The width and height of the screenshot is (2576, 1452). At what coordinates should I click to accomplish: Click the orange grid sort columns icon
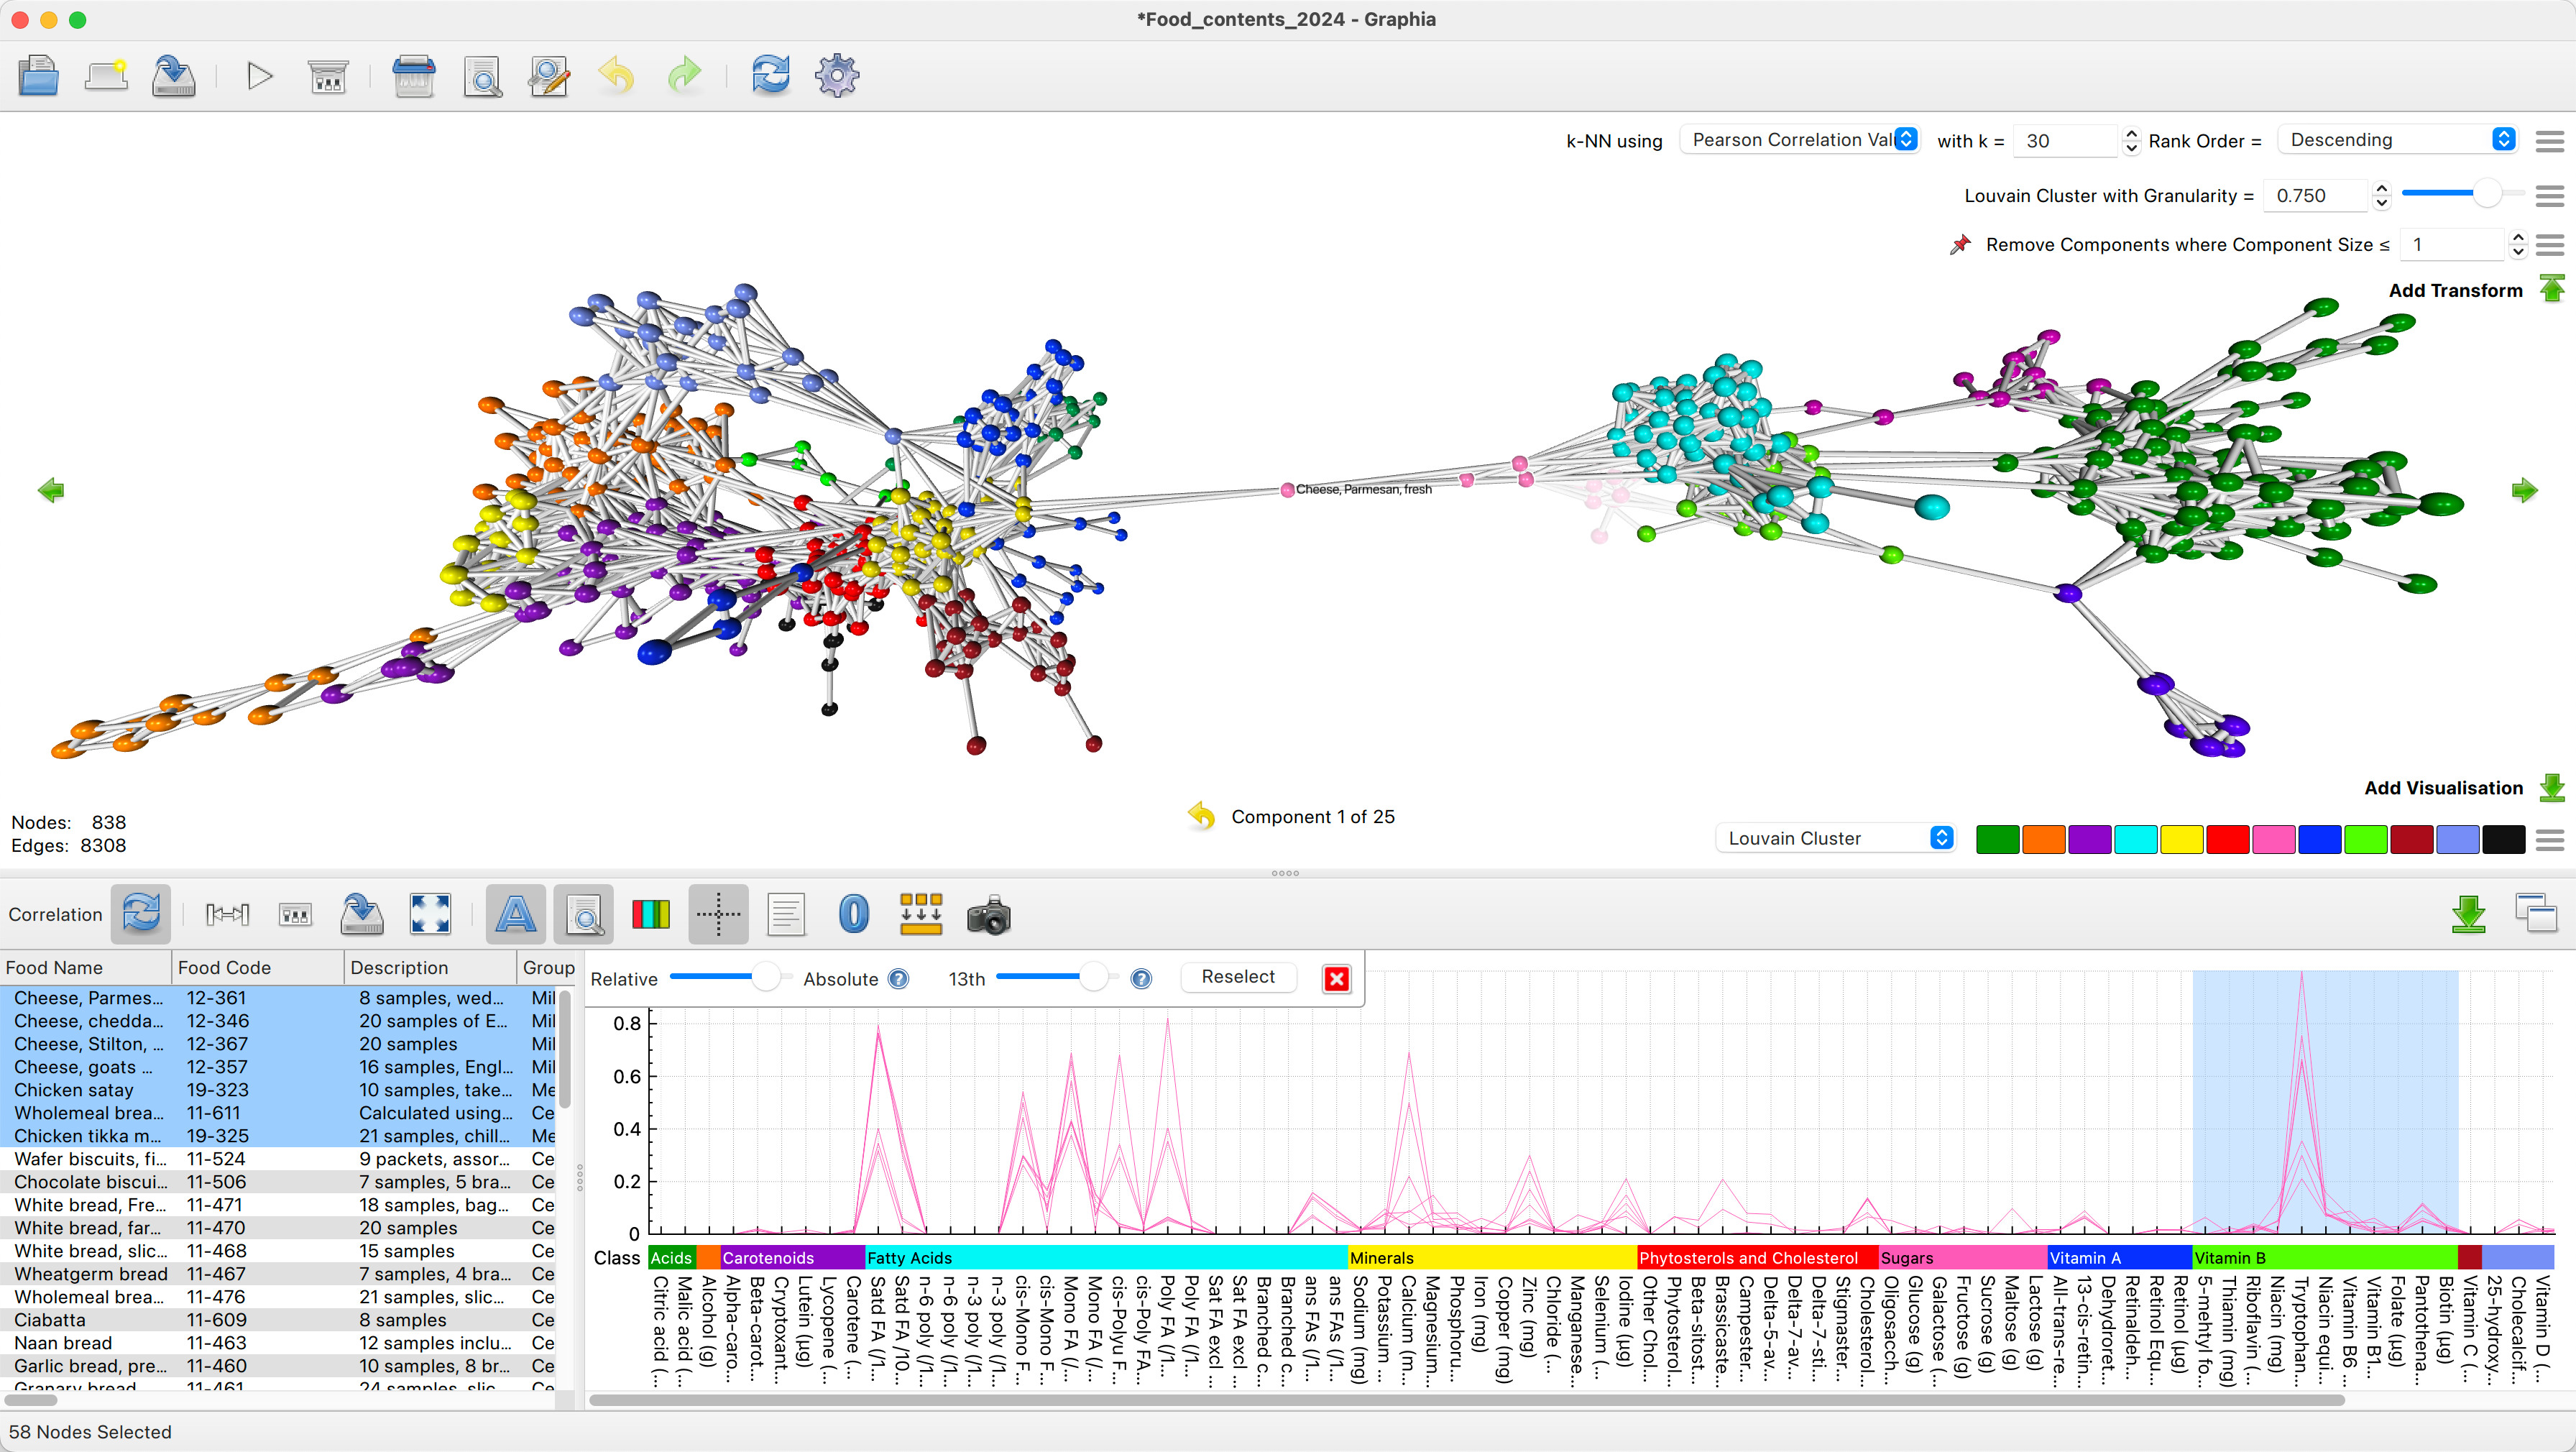pos(921,914)
